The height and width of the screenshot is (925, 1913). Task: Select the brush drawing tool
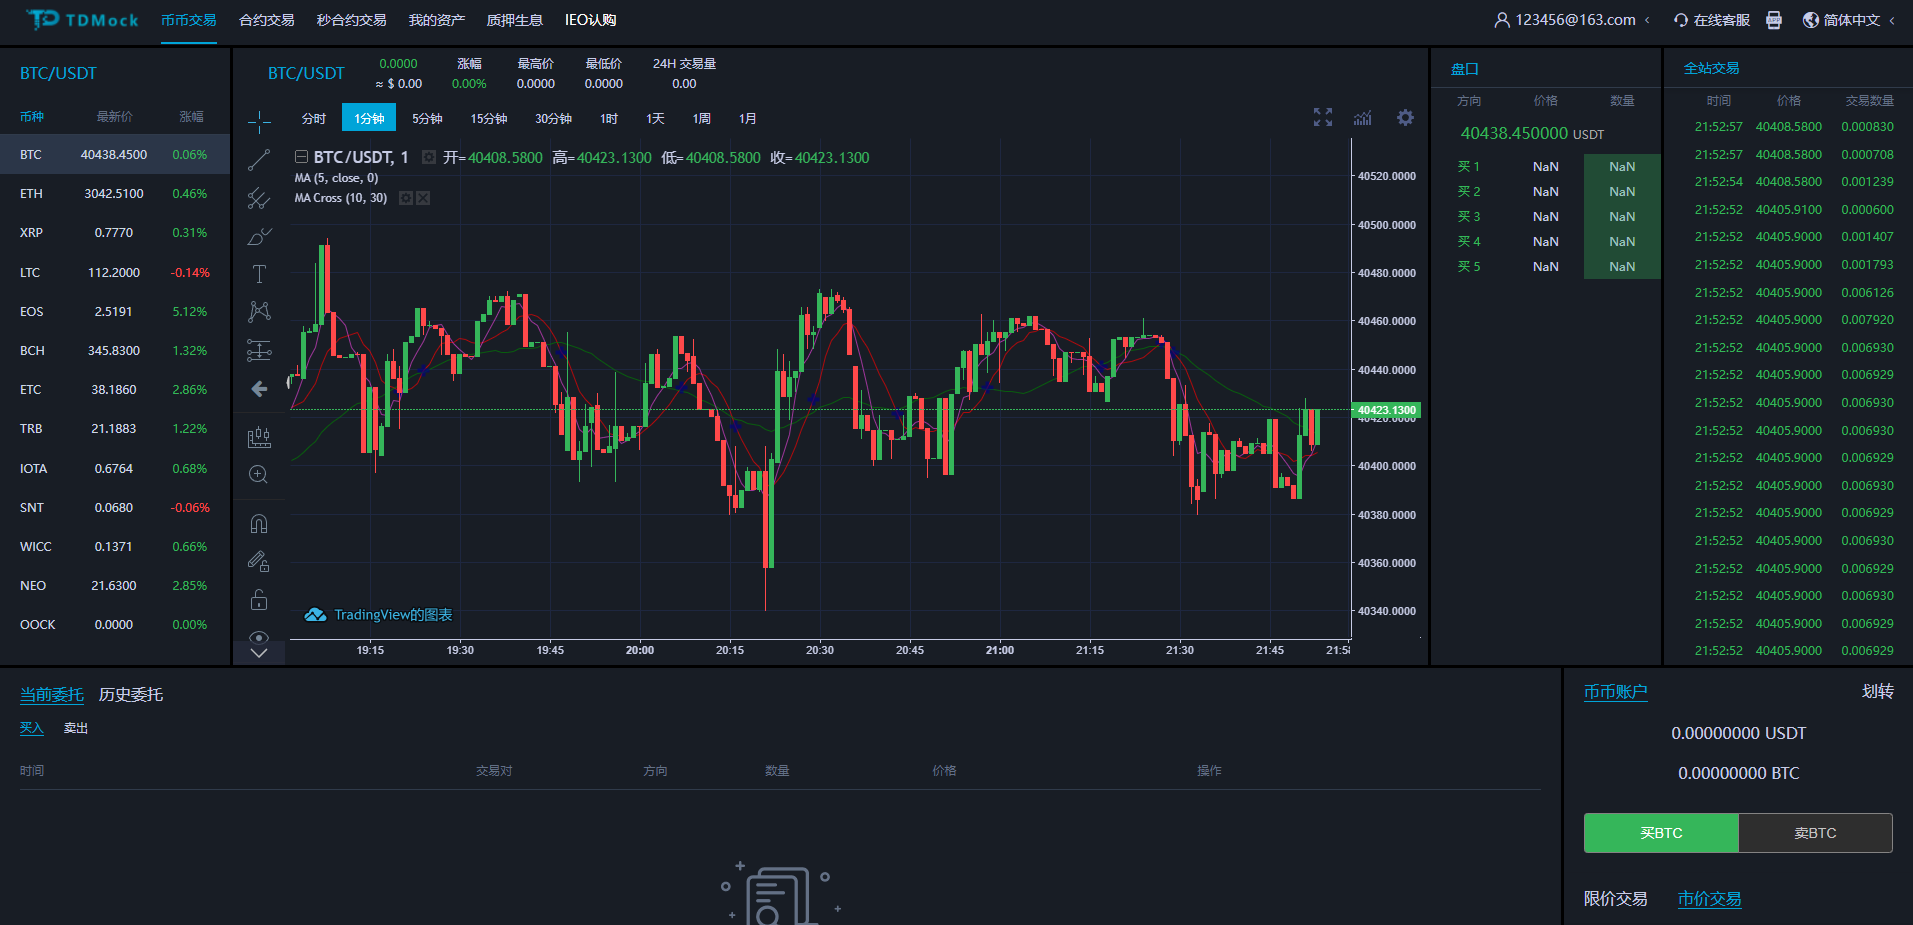click(x=259, y=237)
